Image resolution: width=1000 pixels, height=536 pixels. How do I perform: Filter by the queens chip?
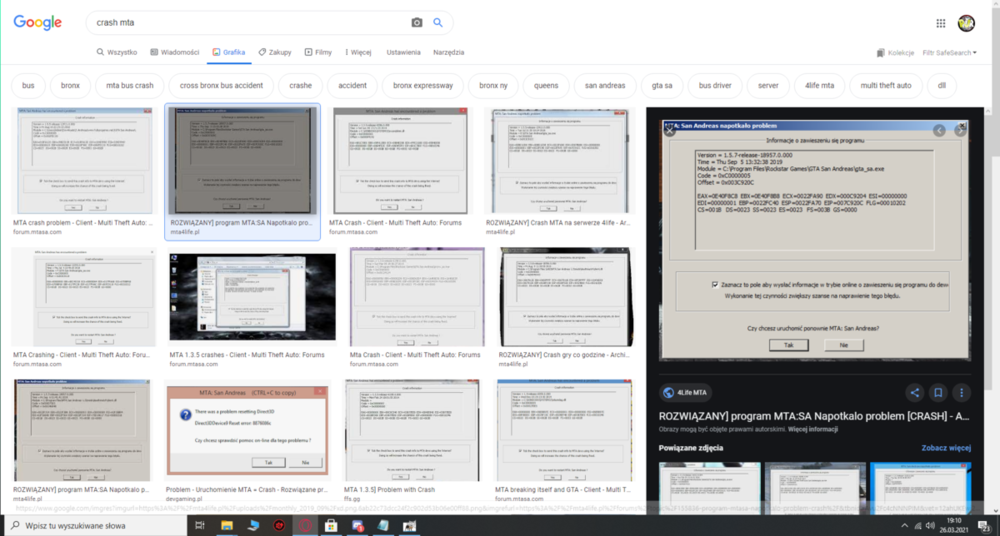click(x=546, y=86)
